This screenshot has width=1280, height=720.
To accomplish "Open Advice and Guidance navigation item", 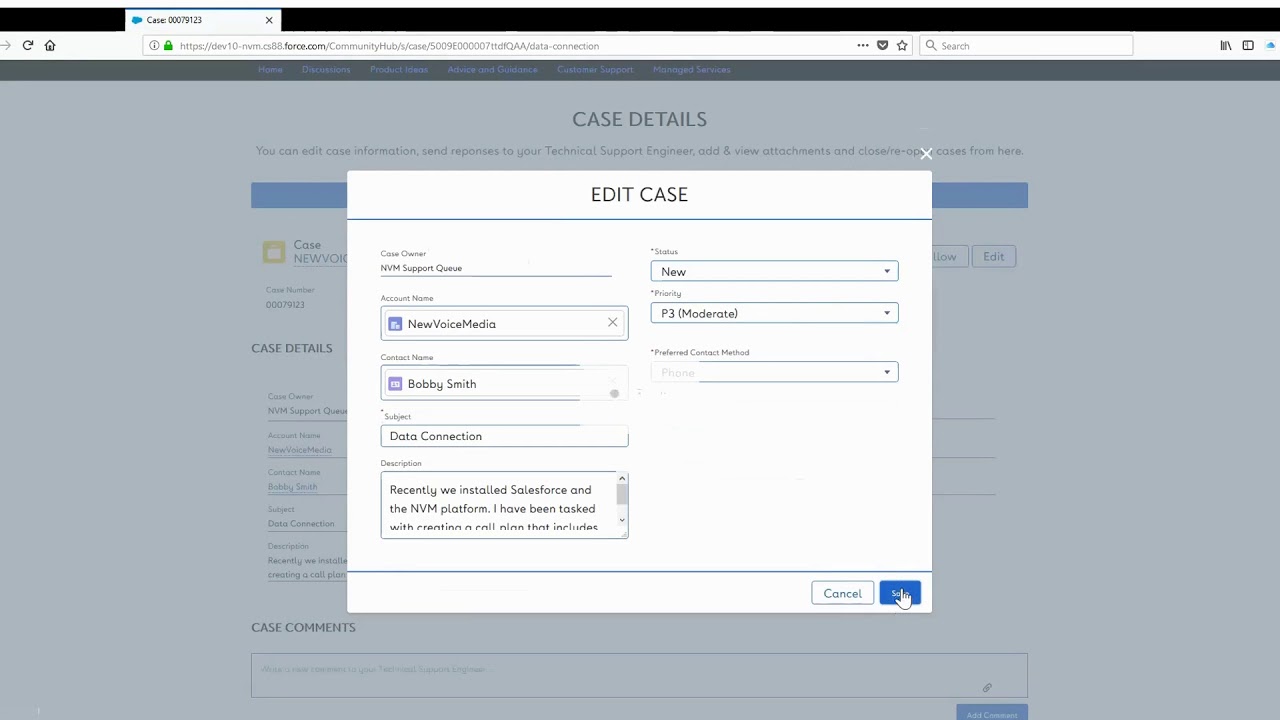I will (492, 69).
